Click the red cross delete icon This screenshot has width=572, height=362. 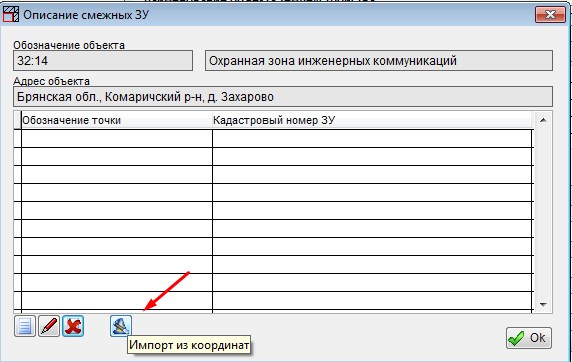point(73,326)
